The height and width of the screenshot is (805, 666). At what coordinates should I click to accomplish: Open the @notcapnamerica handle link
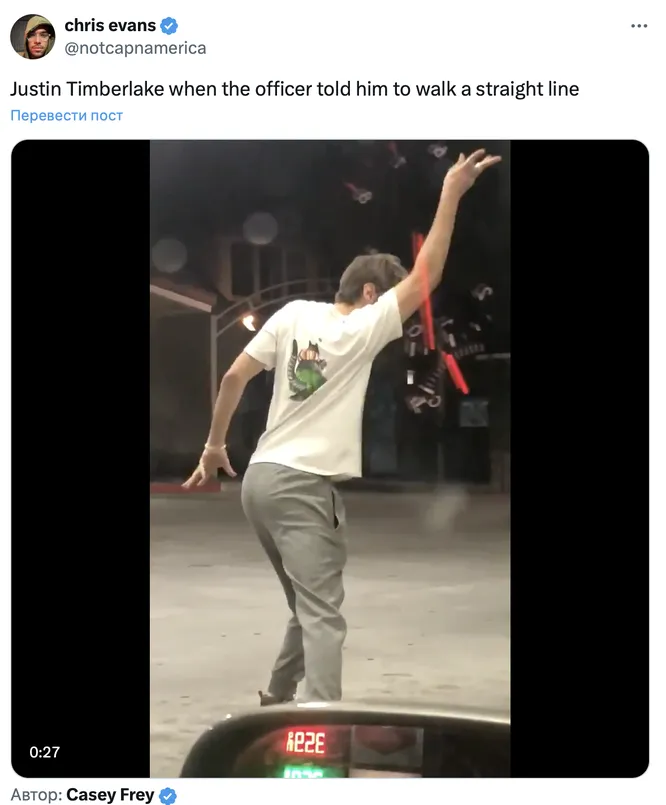point(135,48)
